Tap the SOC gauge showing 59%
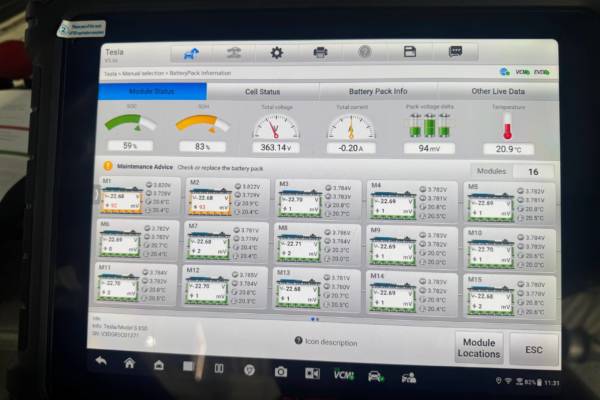This screenshot has height=400, width=600. (130, 127)
